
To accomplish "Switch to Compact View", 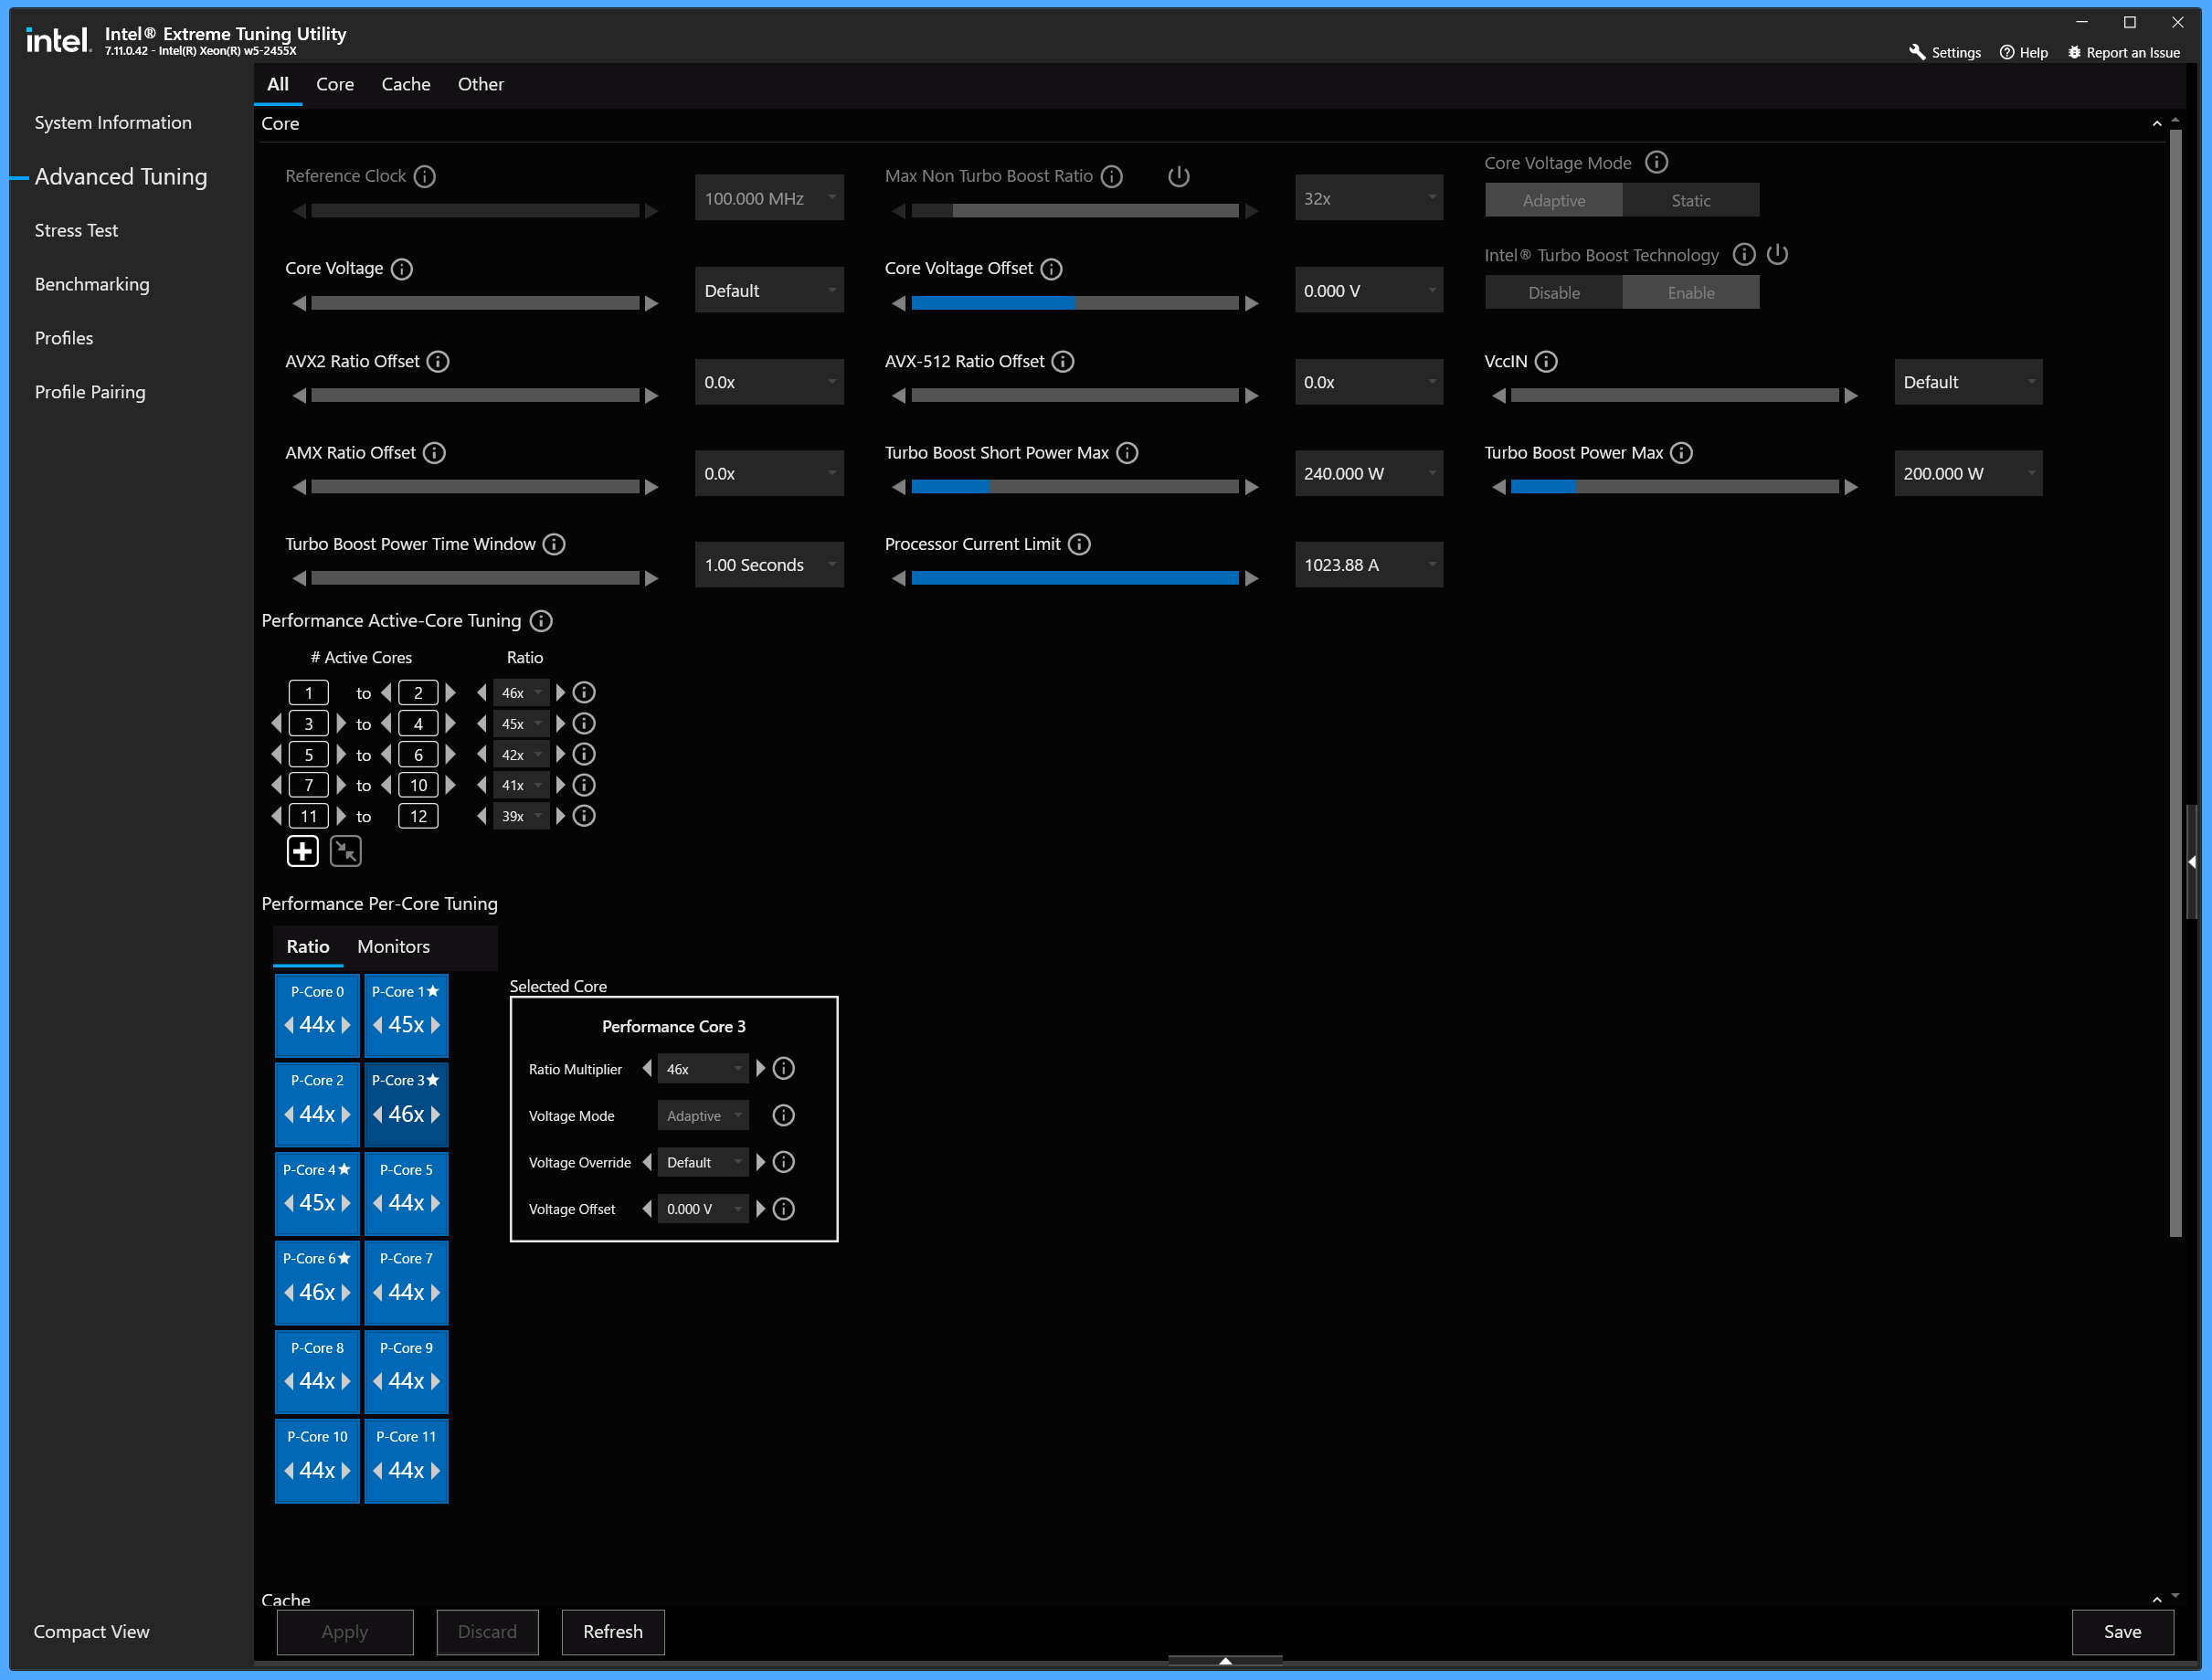I will [91, 1631].
